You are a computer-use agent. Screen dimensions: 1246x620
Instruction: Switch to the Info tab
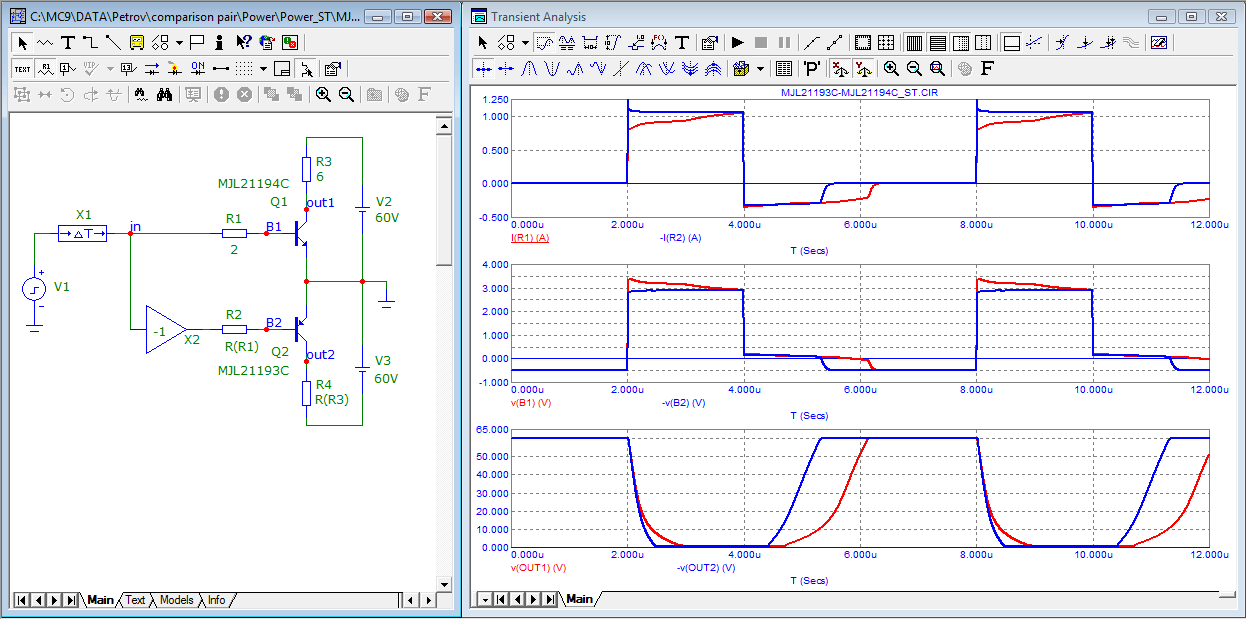216,600
